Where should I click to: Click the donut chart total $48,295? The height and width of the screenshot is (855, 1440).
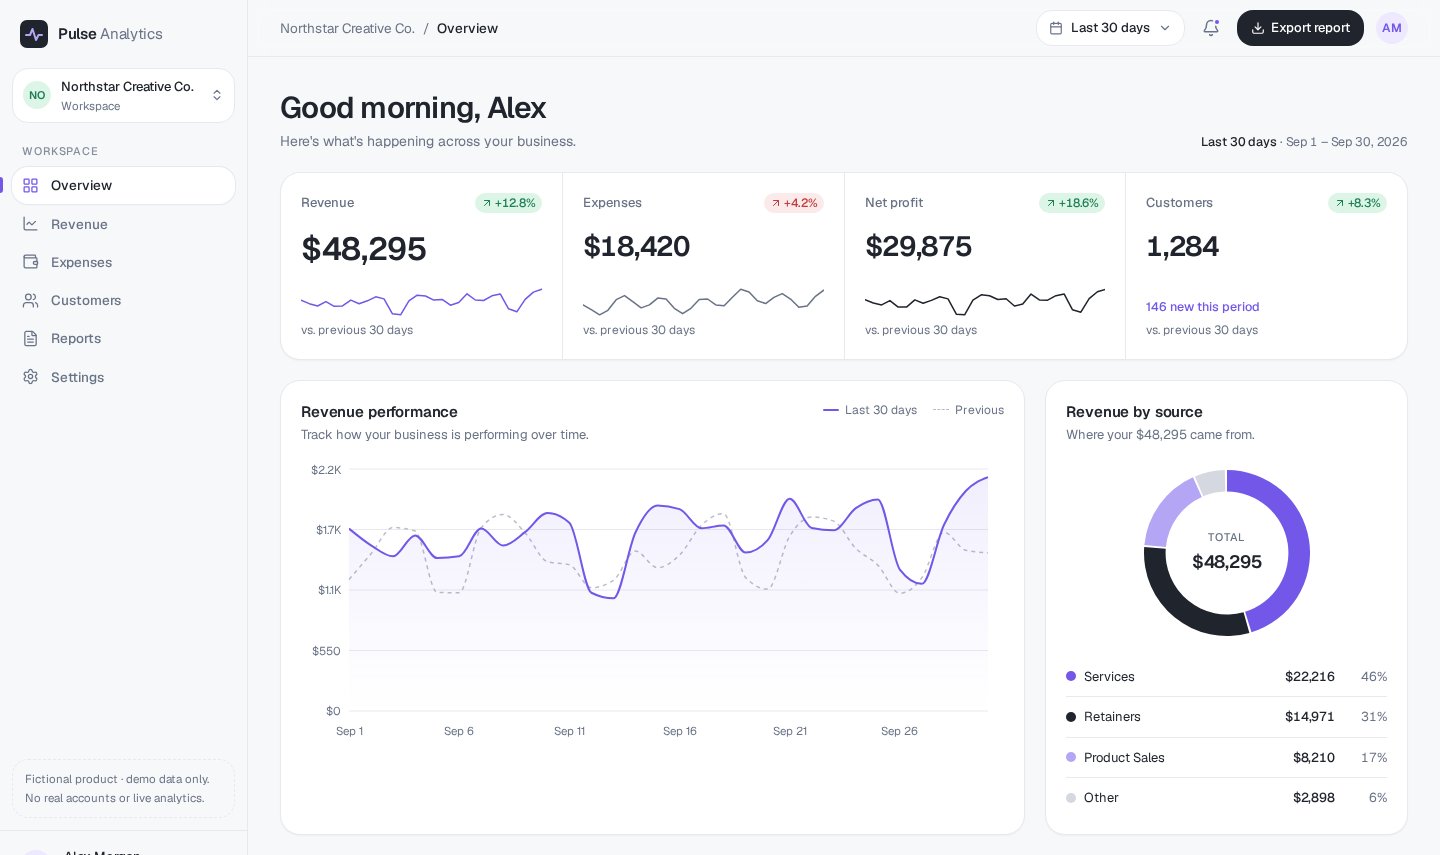click(1227, 562)
